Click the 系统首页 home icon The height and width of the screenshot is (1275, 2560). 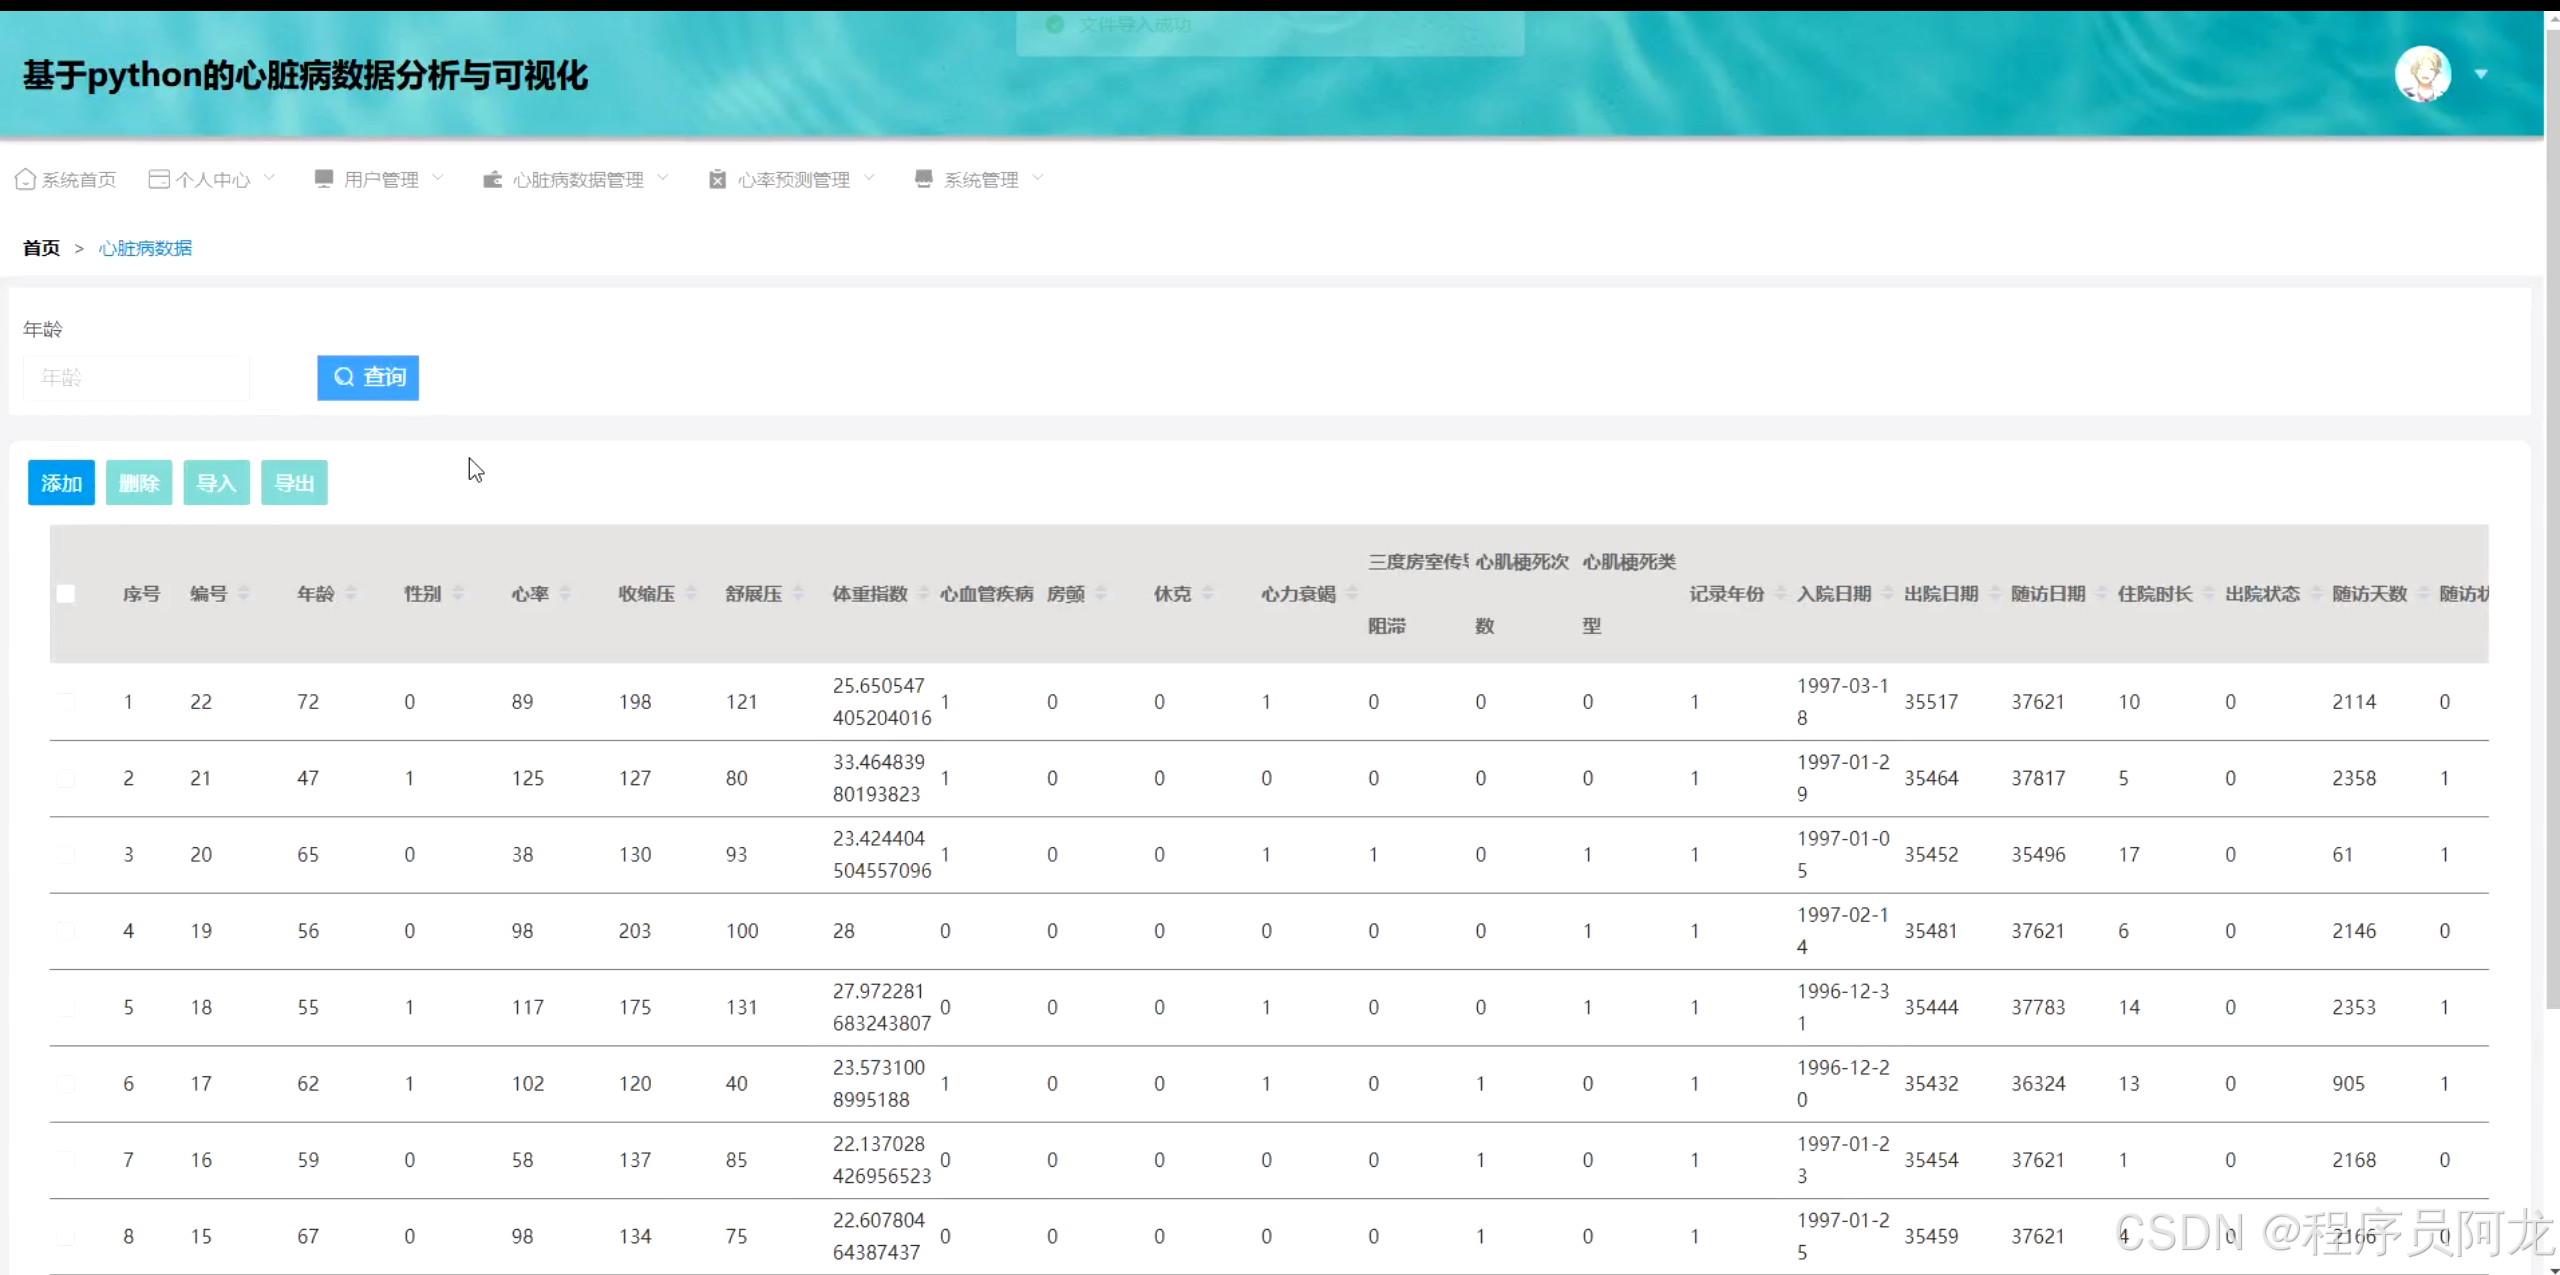[x=25, y=179]
